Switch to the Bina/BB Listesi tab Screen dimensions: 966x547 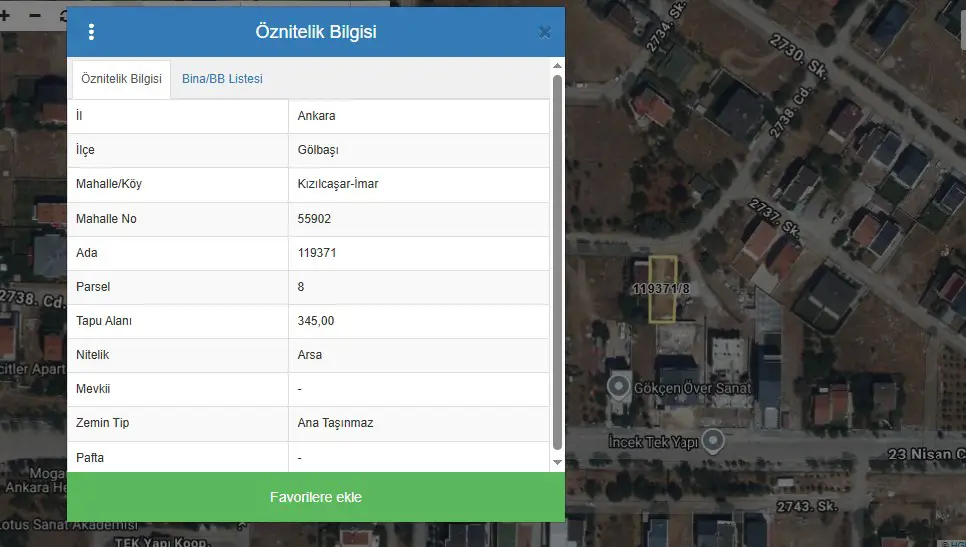click(x=222, y=79)
